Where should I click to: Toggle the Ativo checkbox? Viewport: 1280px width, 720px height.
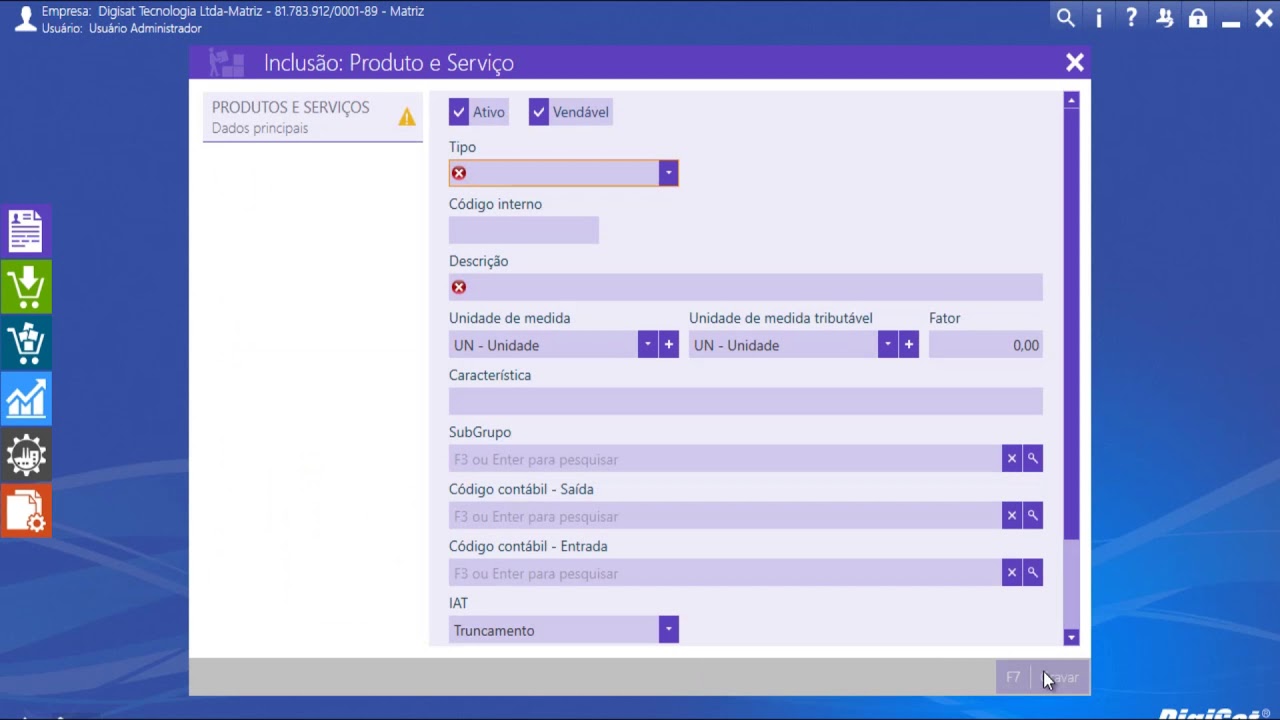[x=459, y=112]
